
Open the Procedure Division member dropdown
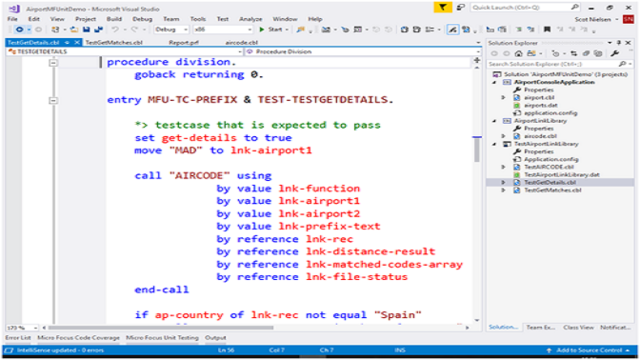(x=478, y=52)
